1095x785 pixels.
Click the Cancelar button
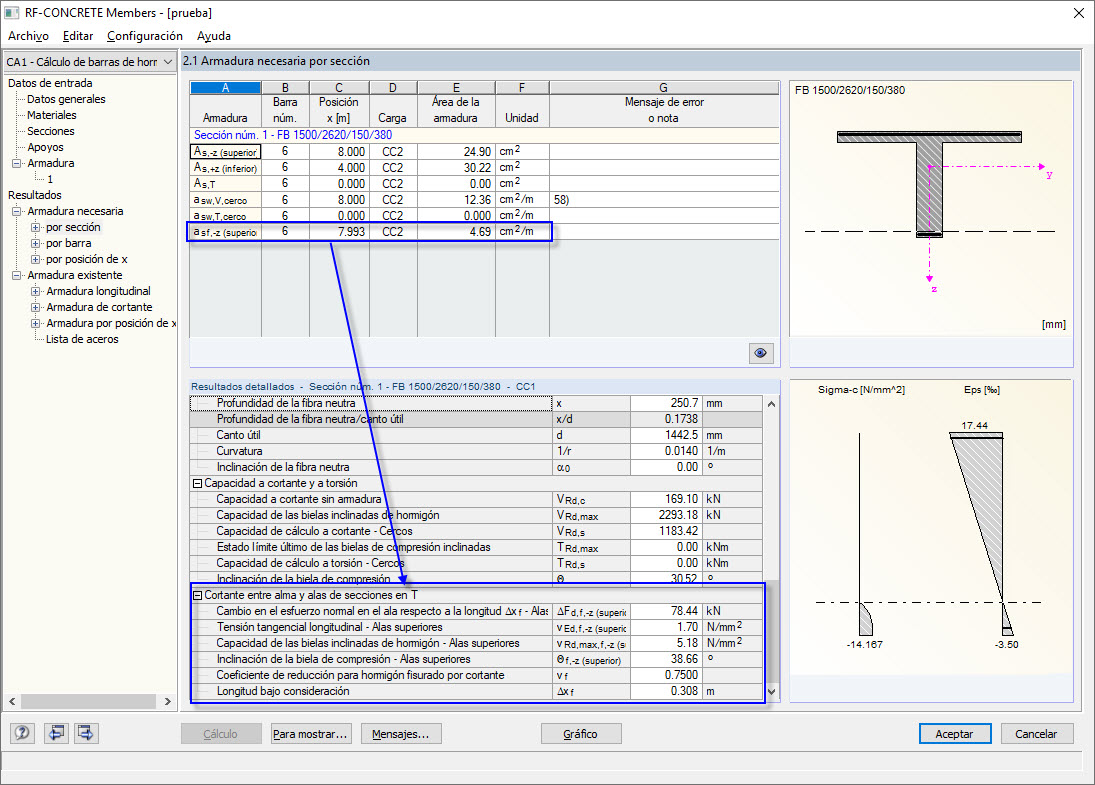click(x=1036, y=734)
